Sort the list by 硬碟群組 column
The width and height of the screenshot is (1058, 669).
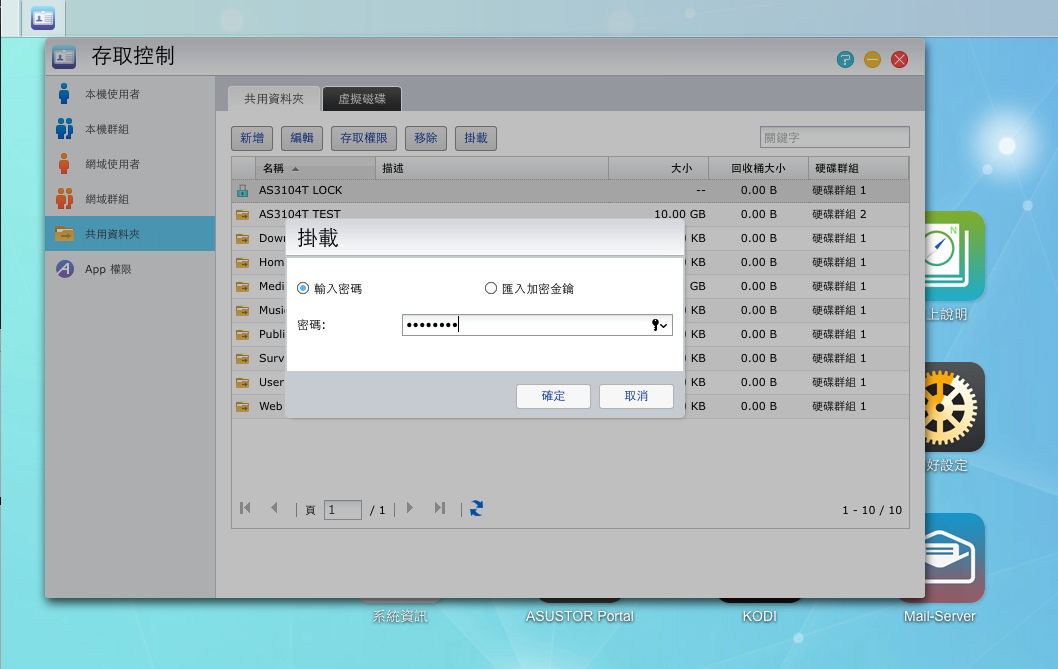(x=858, y=168)
